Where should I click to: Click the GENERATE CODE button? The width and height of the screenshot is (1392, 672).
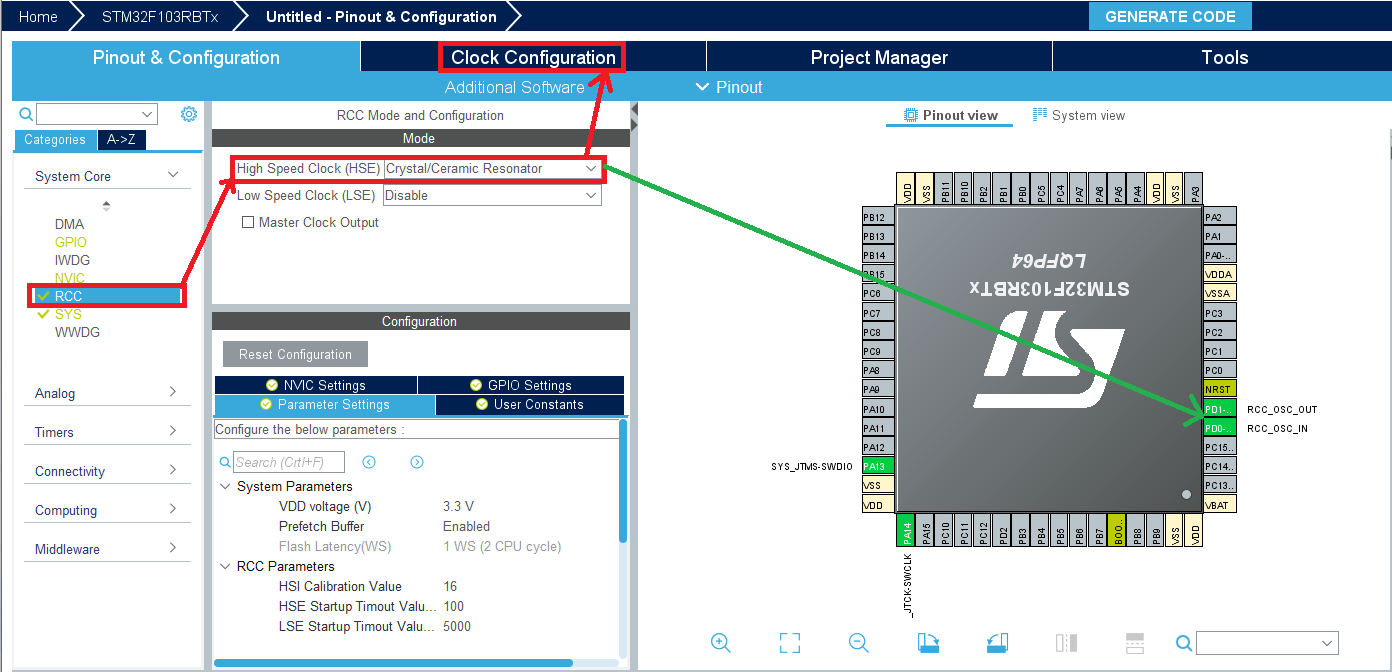pos(1169,16)
